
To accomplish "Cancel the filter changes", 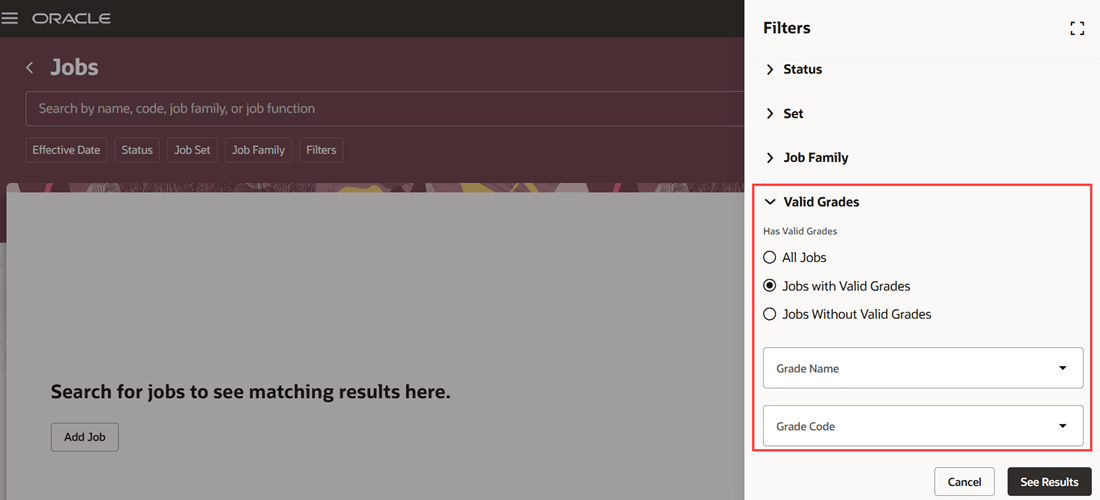I will 964,482.
